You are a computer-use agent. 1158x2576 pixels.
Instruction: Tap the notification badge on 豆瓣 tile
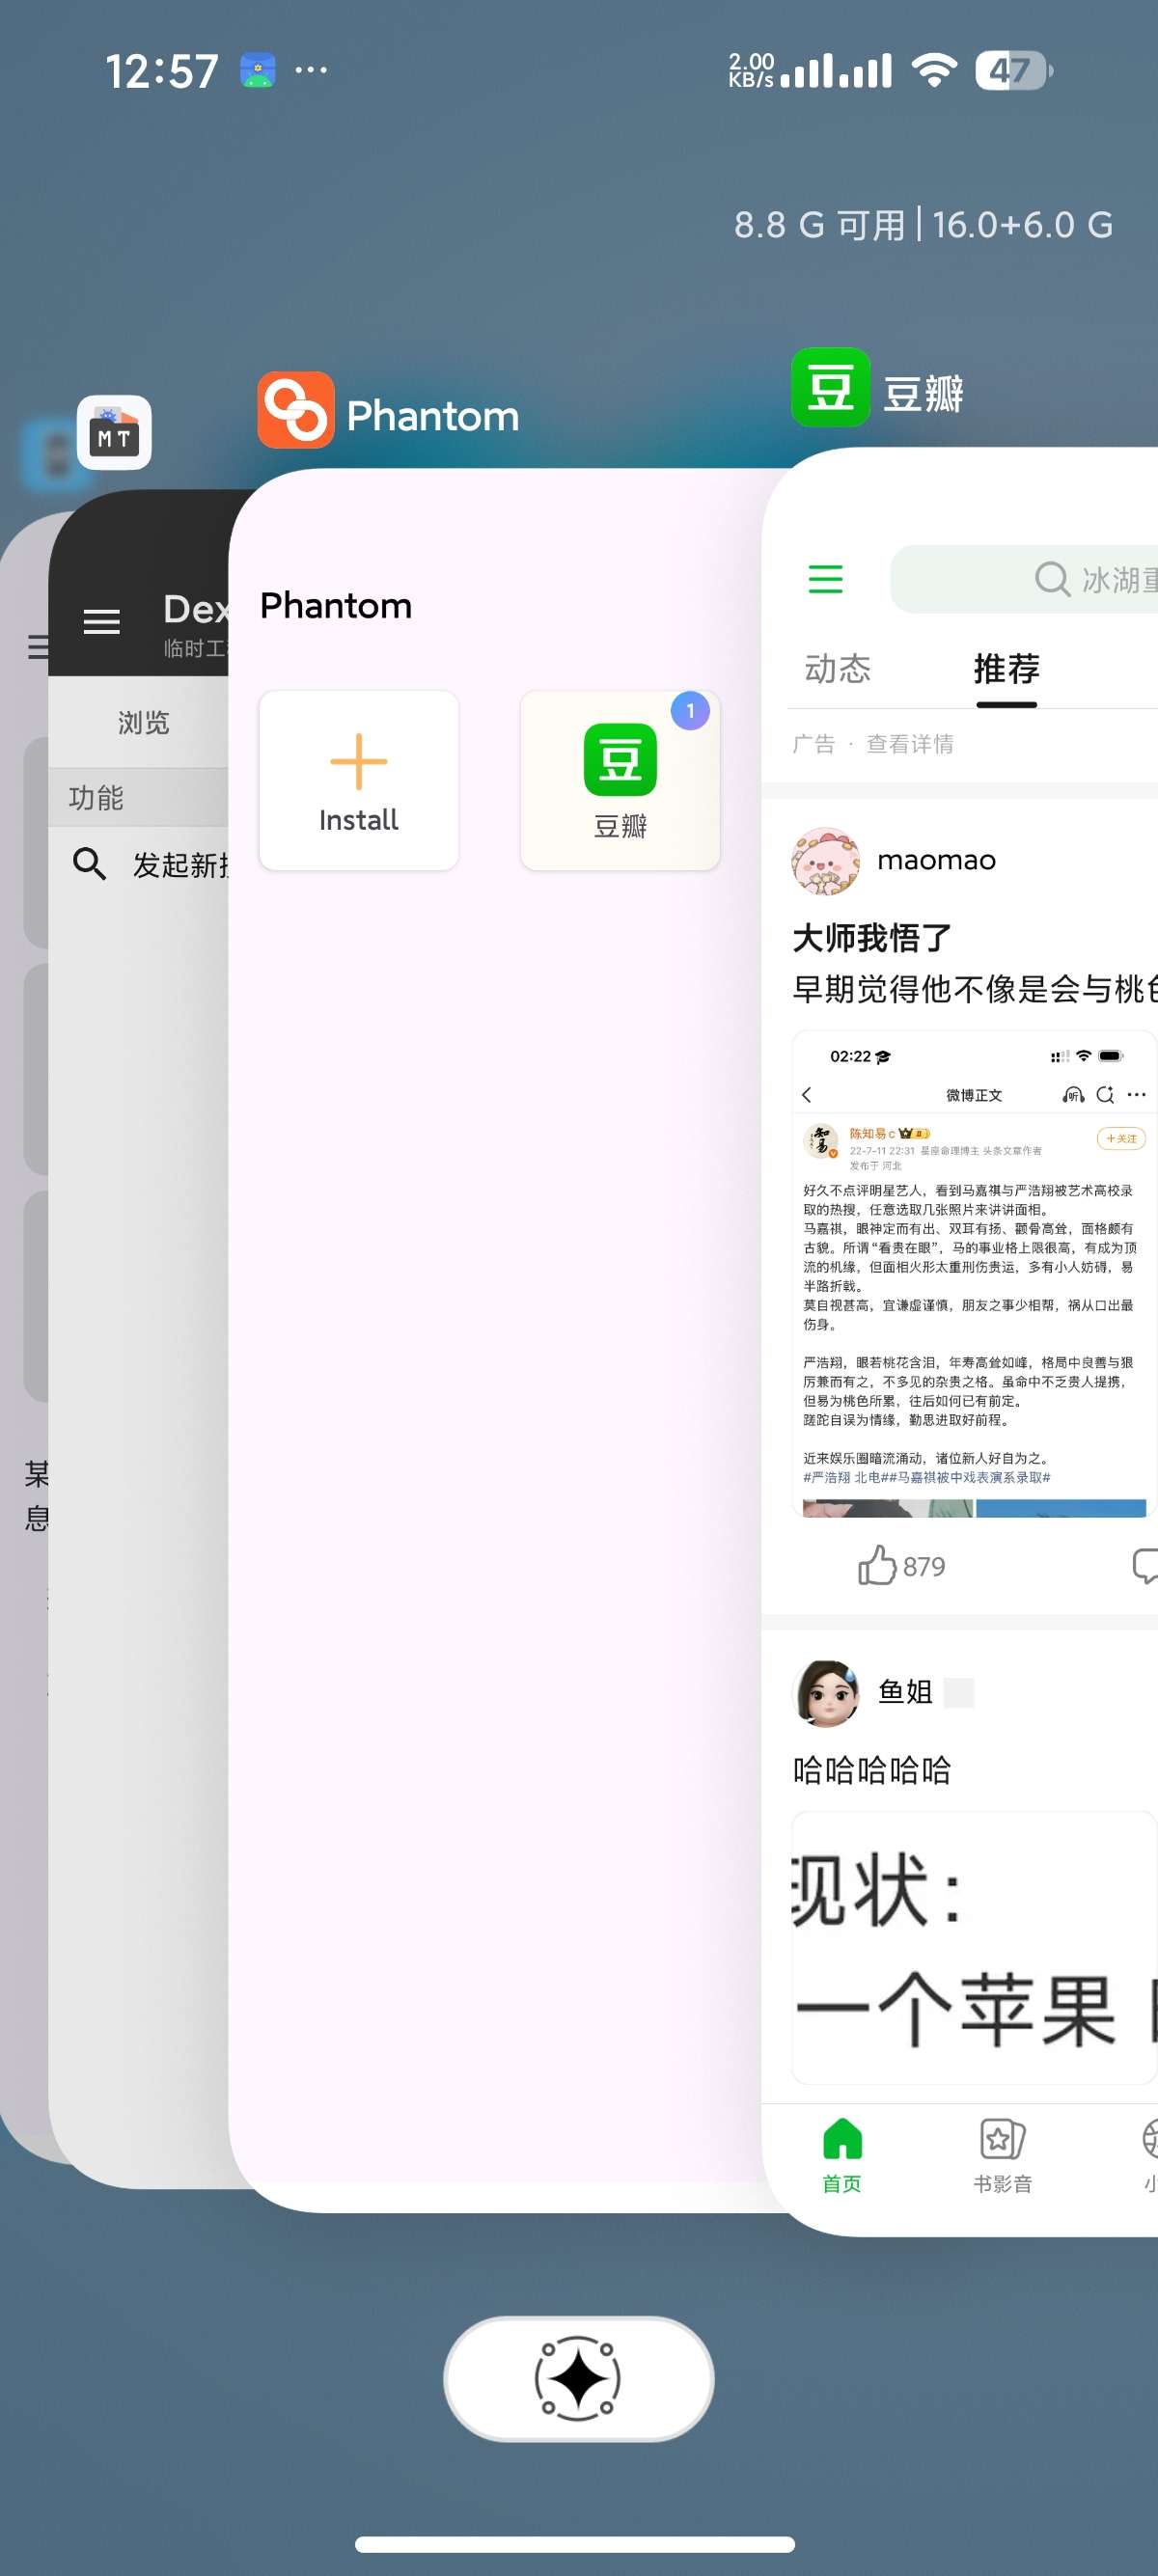coord(690,711)
